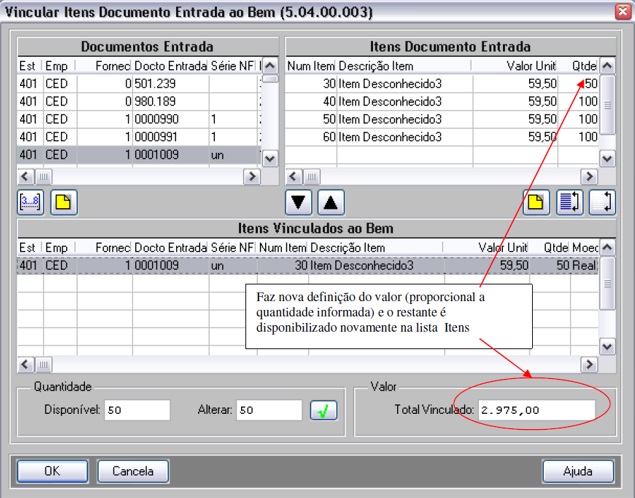Screen dimensions: 635x498
Task: Click the deselect all lines icon
Action: coord(602,202)
